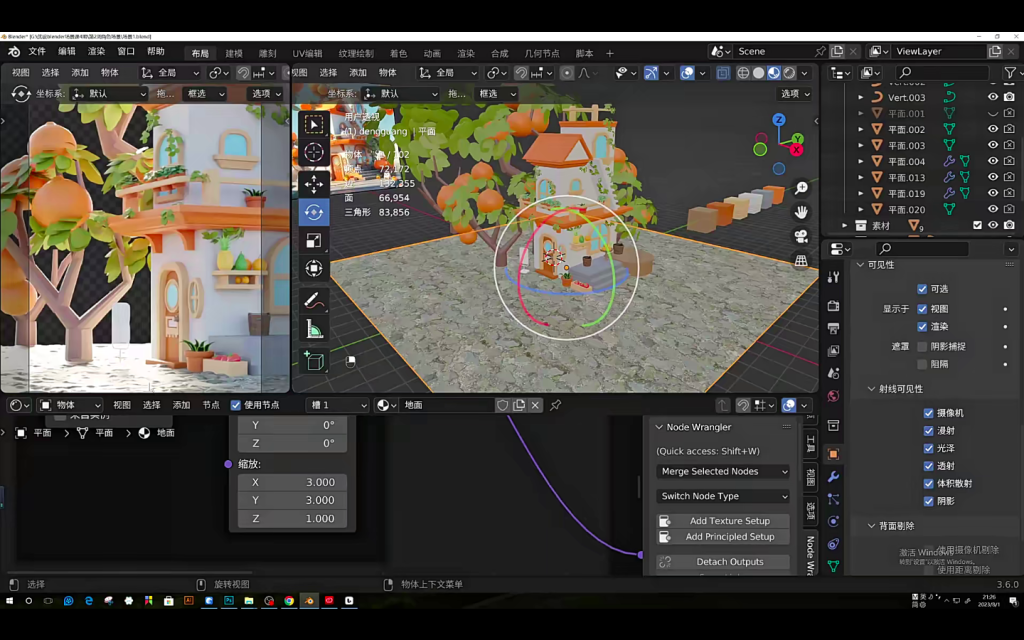1024x640 pixels.
Task: Switch to the UV编辑 workspace tab
Action: 307,53
